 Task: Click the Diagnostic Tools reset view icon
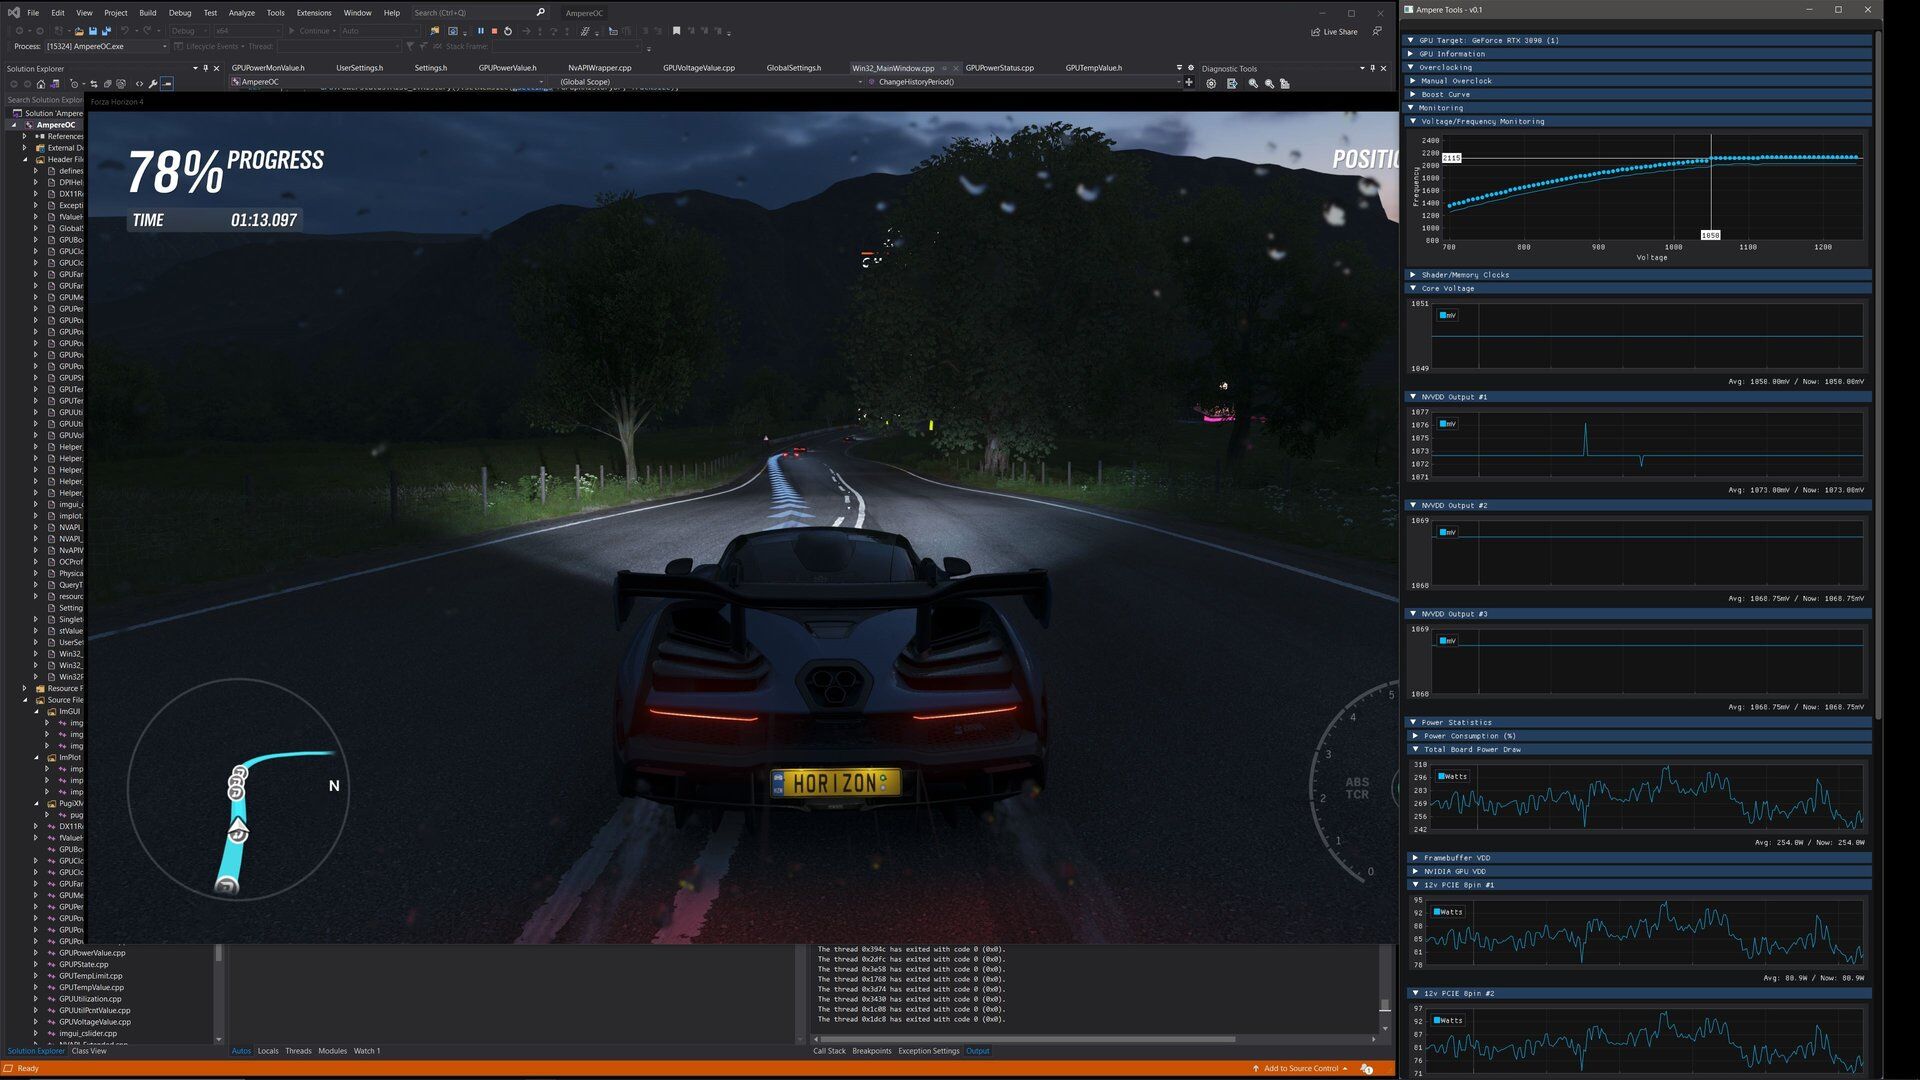pos(1285,84)
